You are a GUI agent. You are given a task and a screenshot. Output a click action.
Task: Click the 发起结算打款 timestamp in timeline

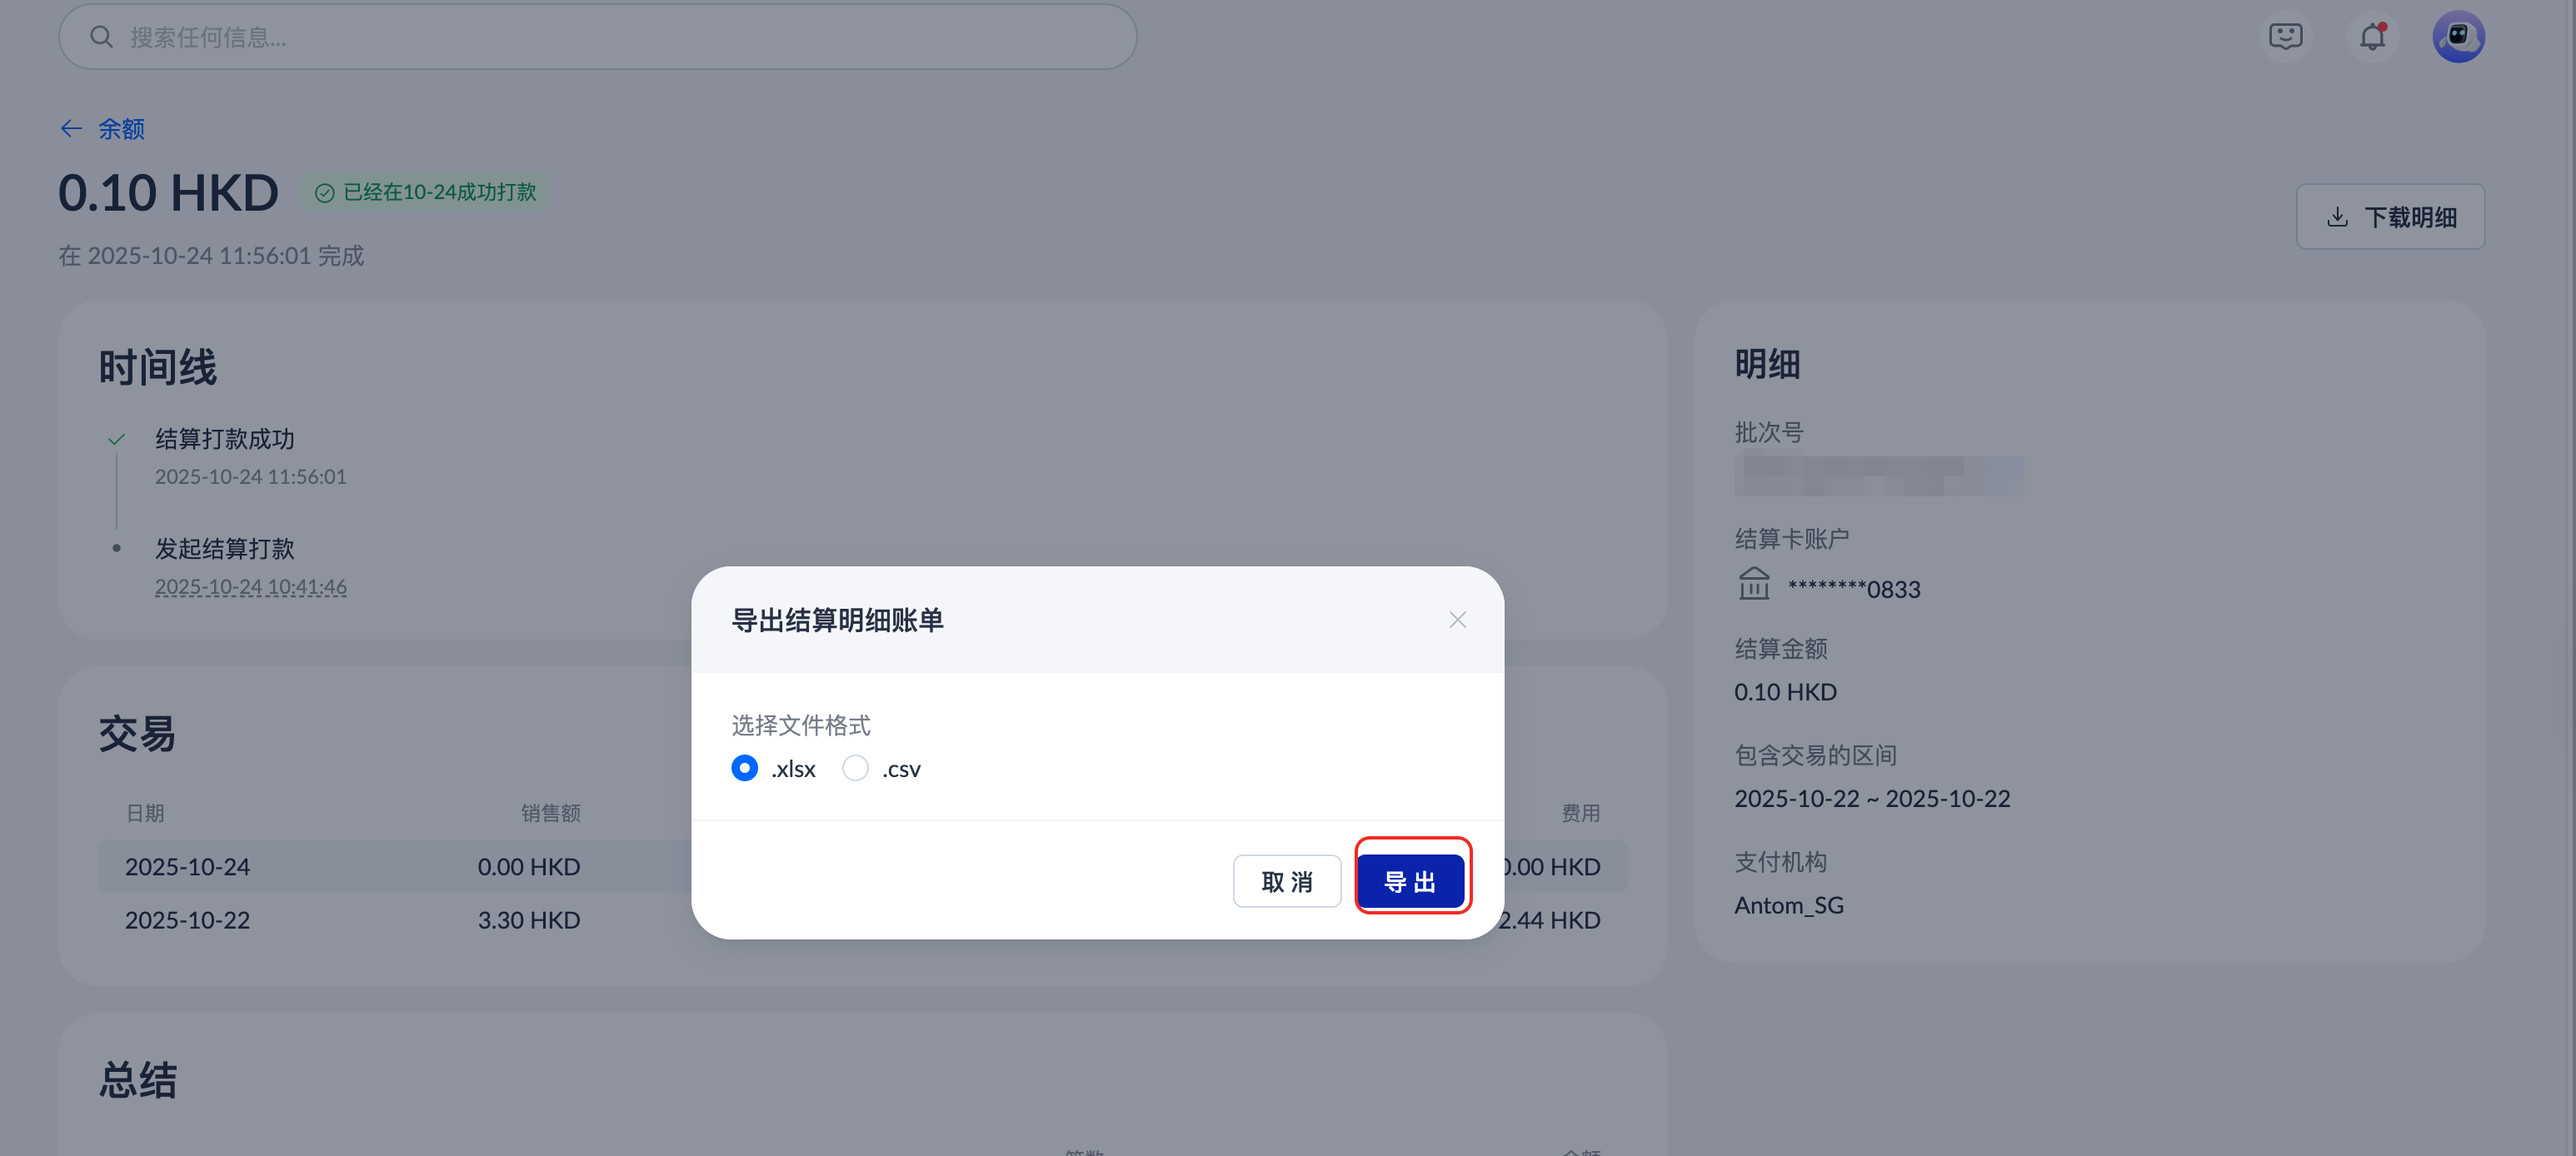[250, 587]
